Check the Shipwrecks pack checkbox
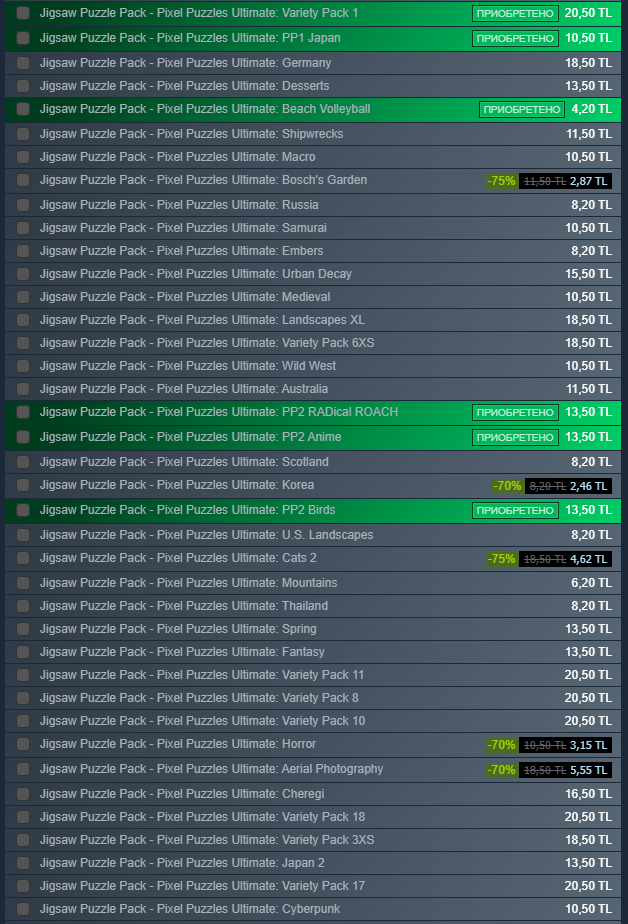Screen dimensions: 628x924 [x=23, y=134]
